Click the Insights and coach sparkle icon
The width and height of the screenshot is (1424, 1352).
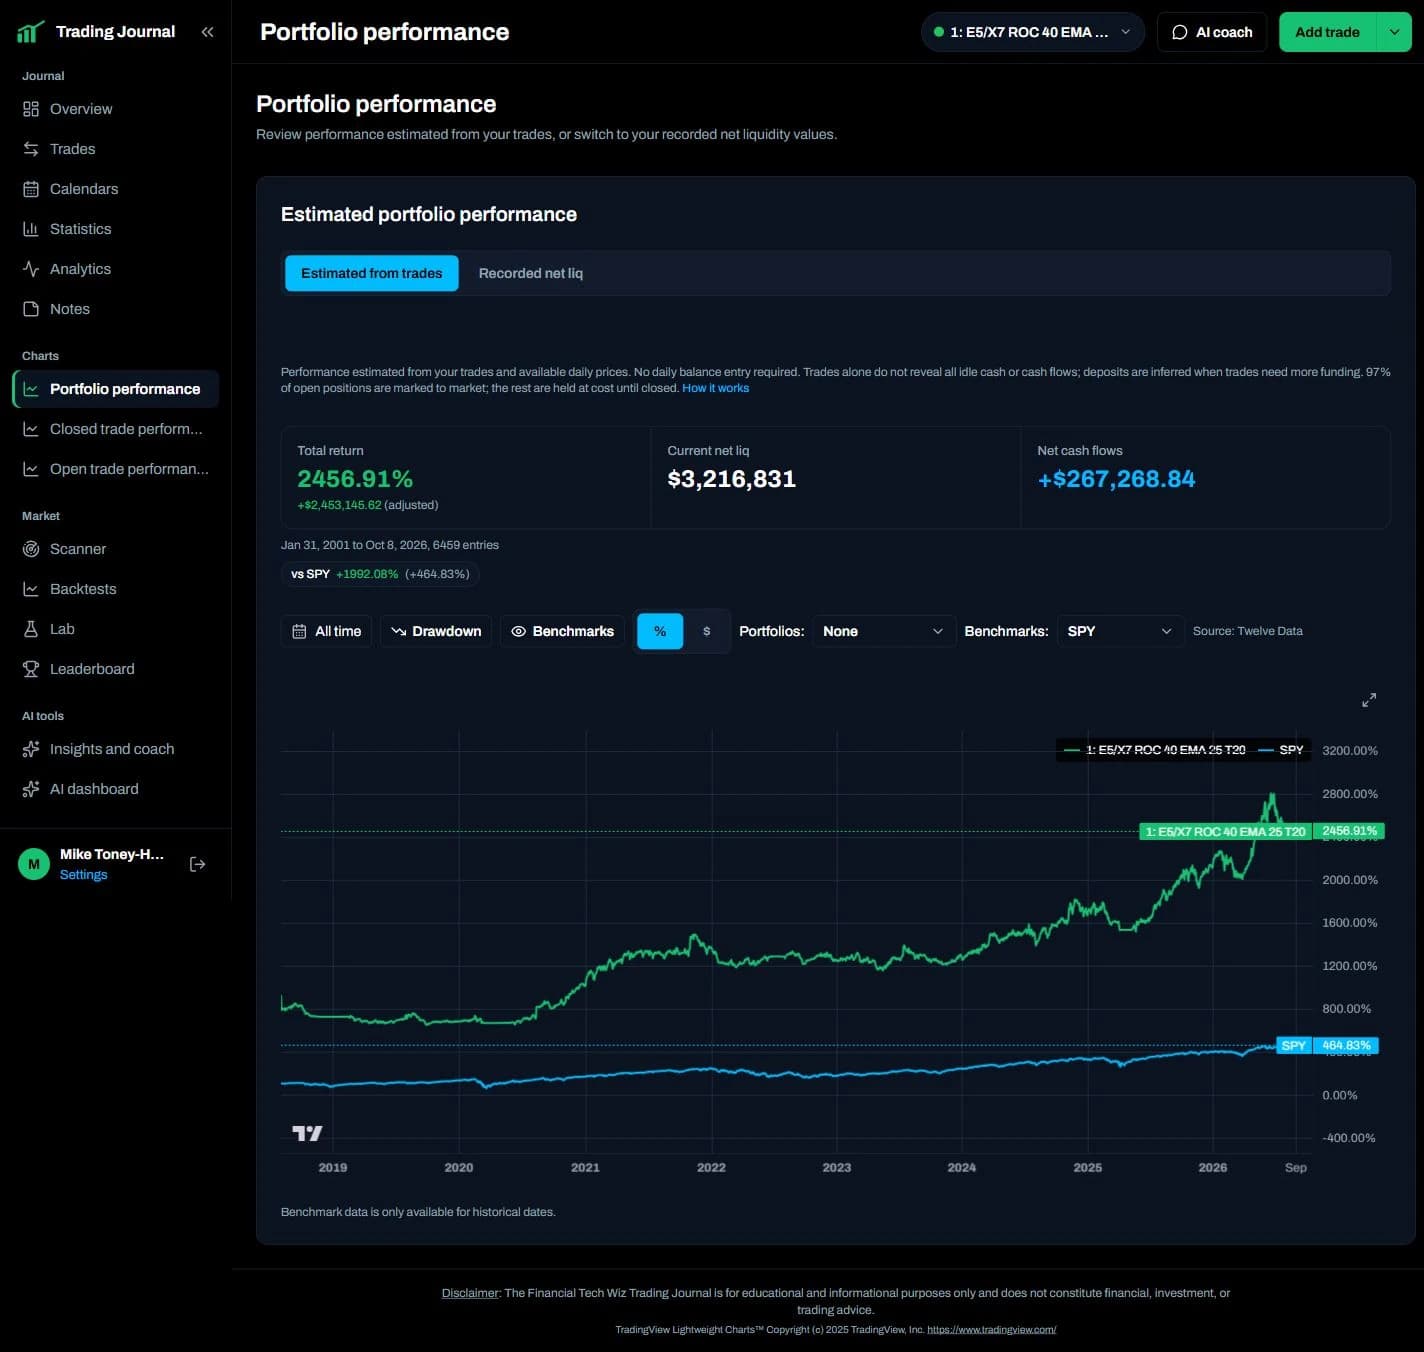pos(31,749)
